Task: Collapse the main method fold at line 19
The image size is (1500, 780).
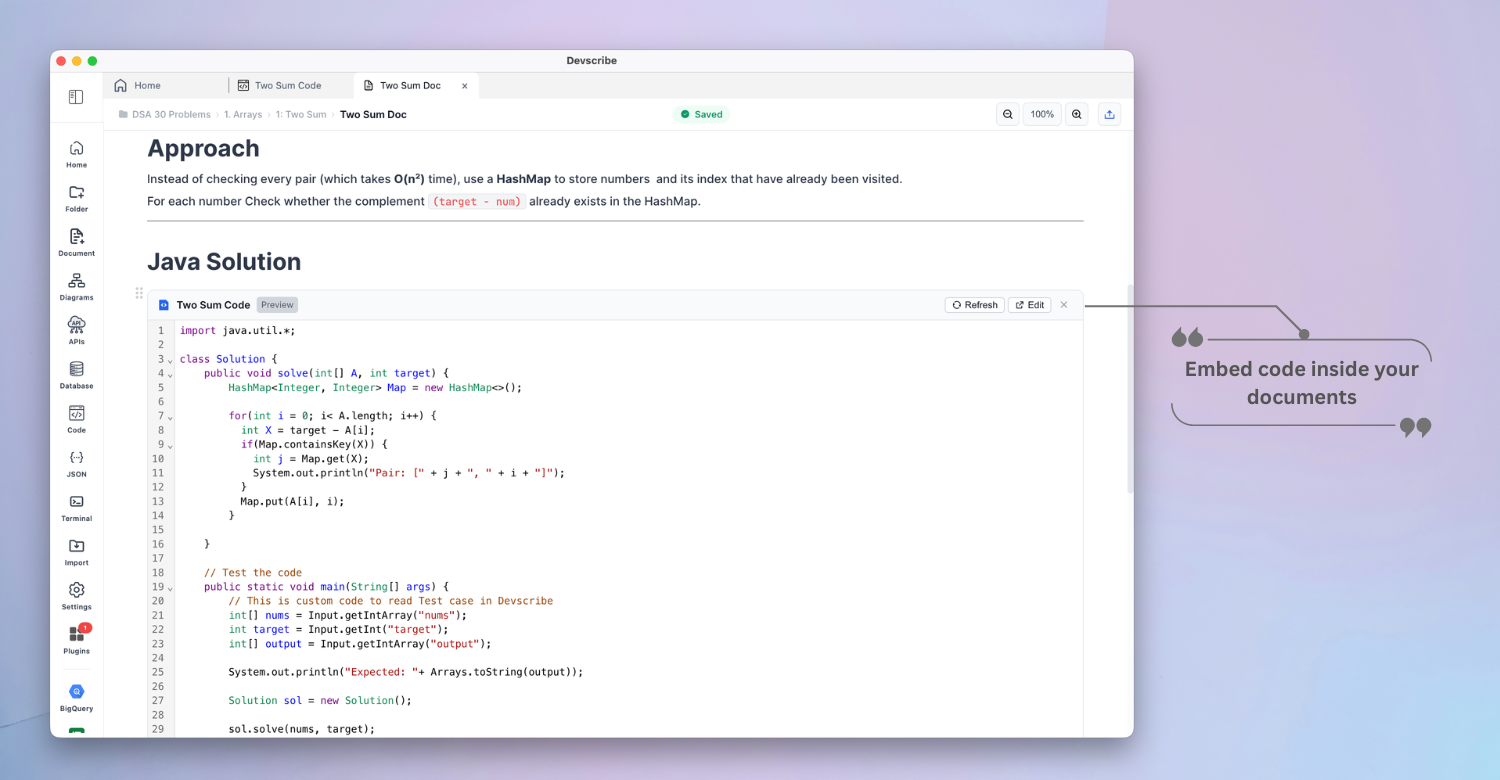Action: (169, 588)
